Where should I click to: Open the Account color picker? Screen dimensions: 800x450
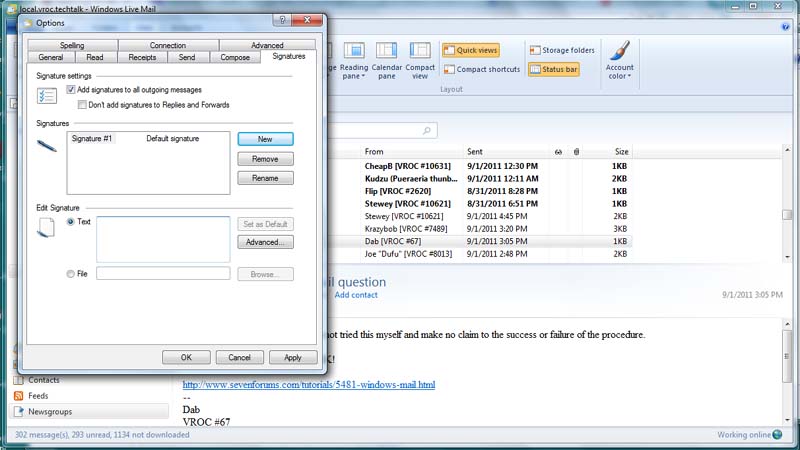(x=619, y=61)
